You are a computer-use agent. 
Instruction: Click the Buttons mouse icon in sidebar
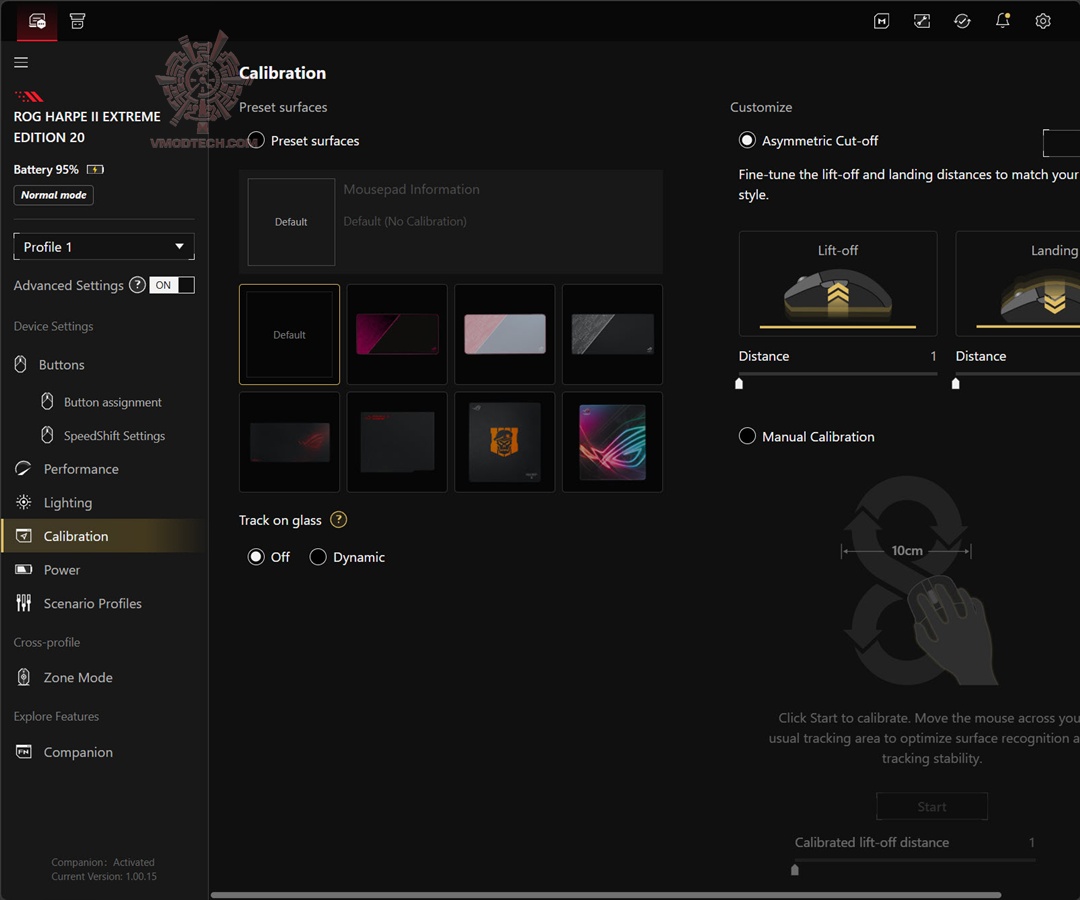tap(21, 364)
